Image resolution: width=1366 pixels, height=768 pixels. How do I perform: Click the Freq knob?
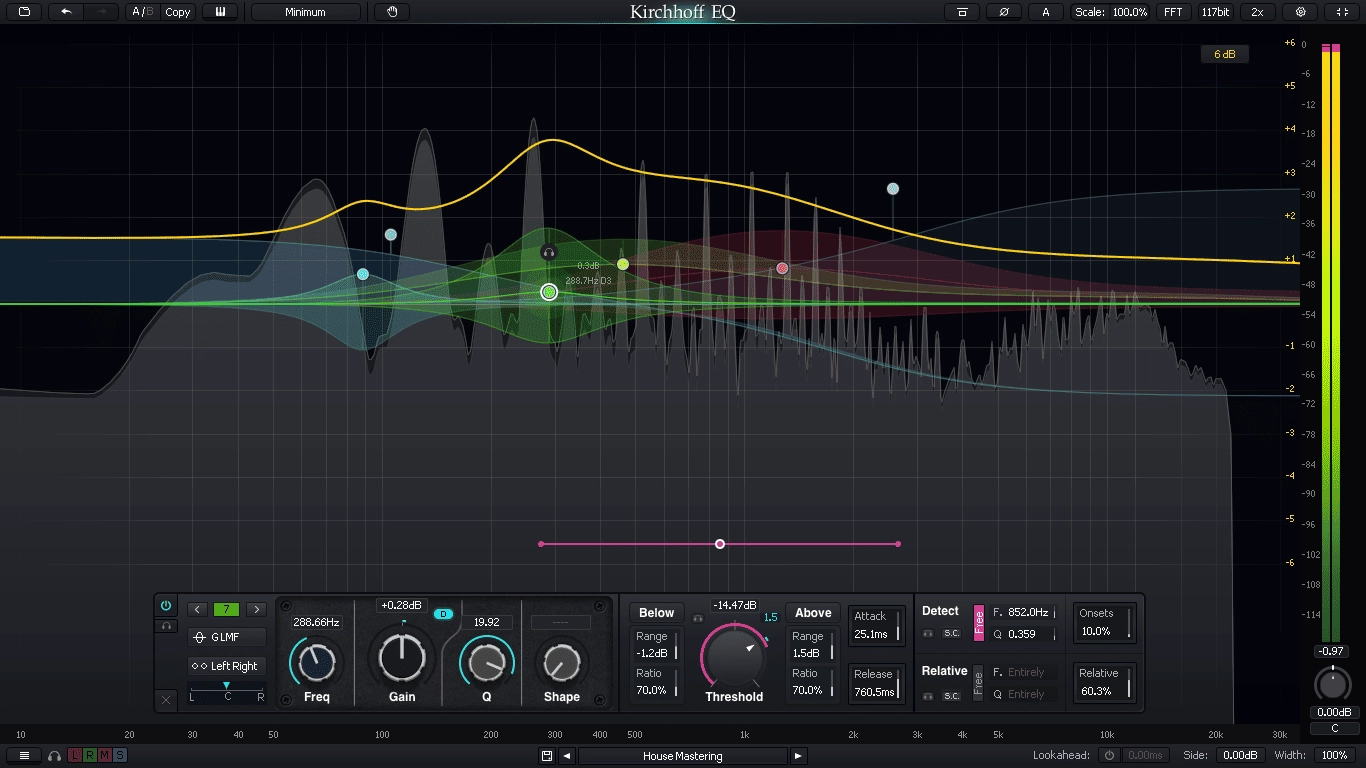(x=317, y=661)
